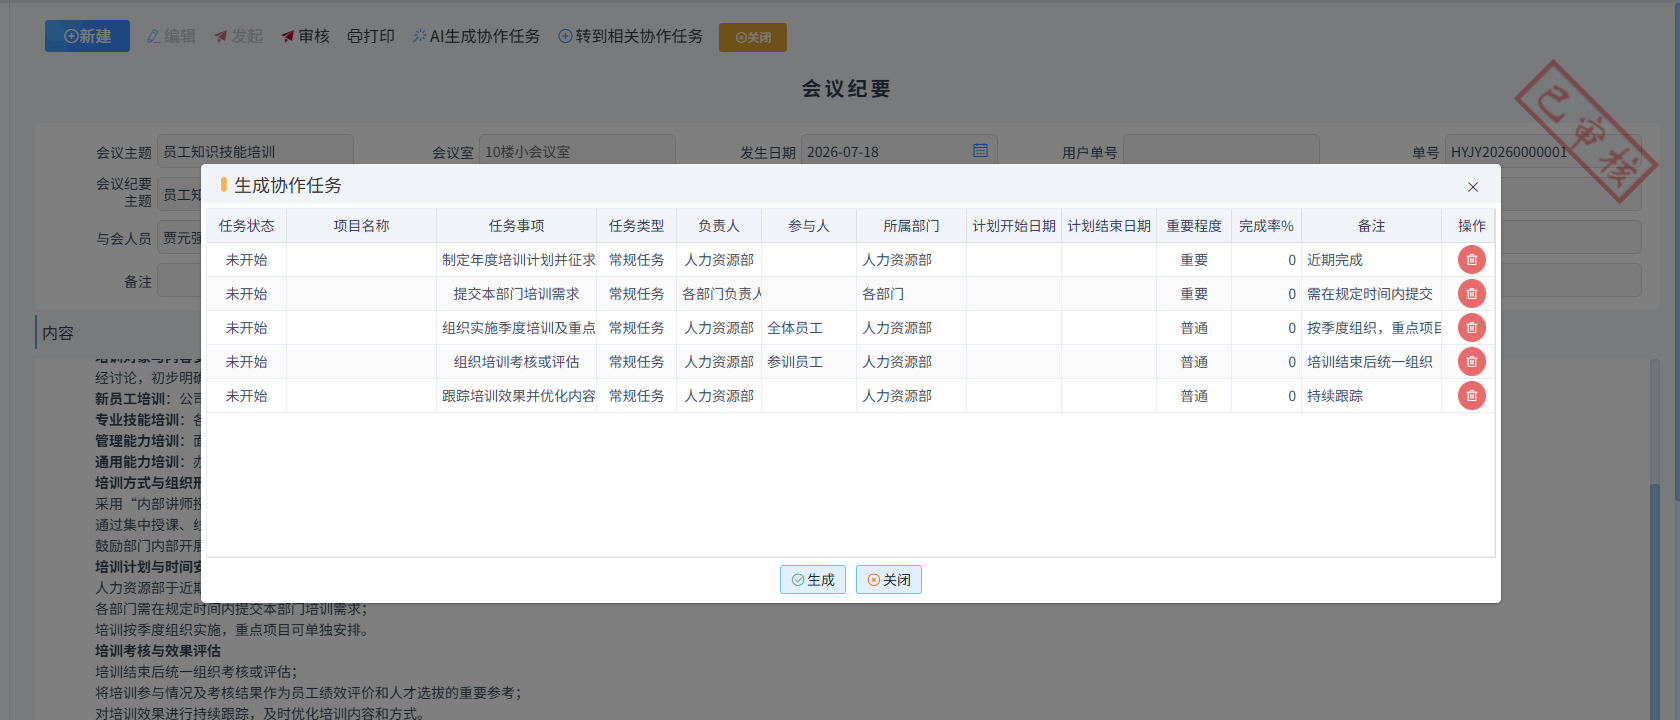Image resolution: width=1680 pixels, height=720 pixels.
Task: Delete the 制定年度培训计划 task row
Action: (x=1471, y=260)
